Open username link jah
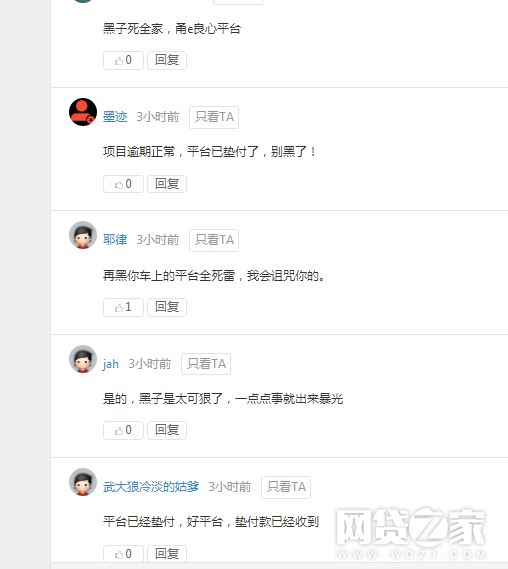 pyautogui.click(x=111, y=364)
